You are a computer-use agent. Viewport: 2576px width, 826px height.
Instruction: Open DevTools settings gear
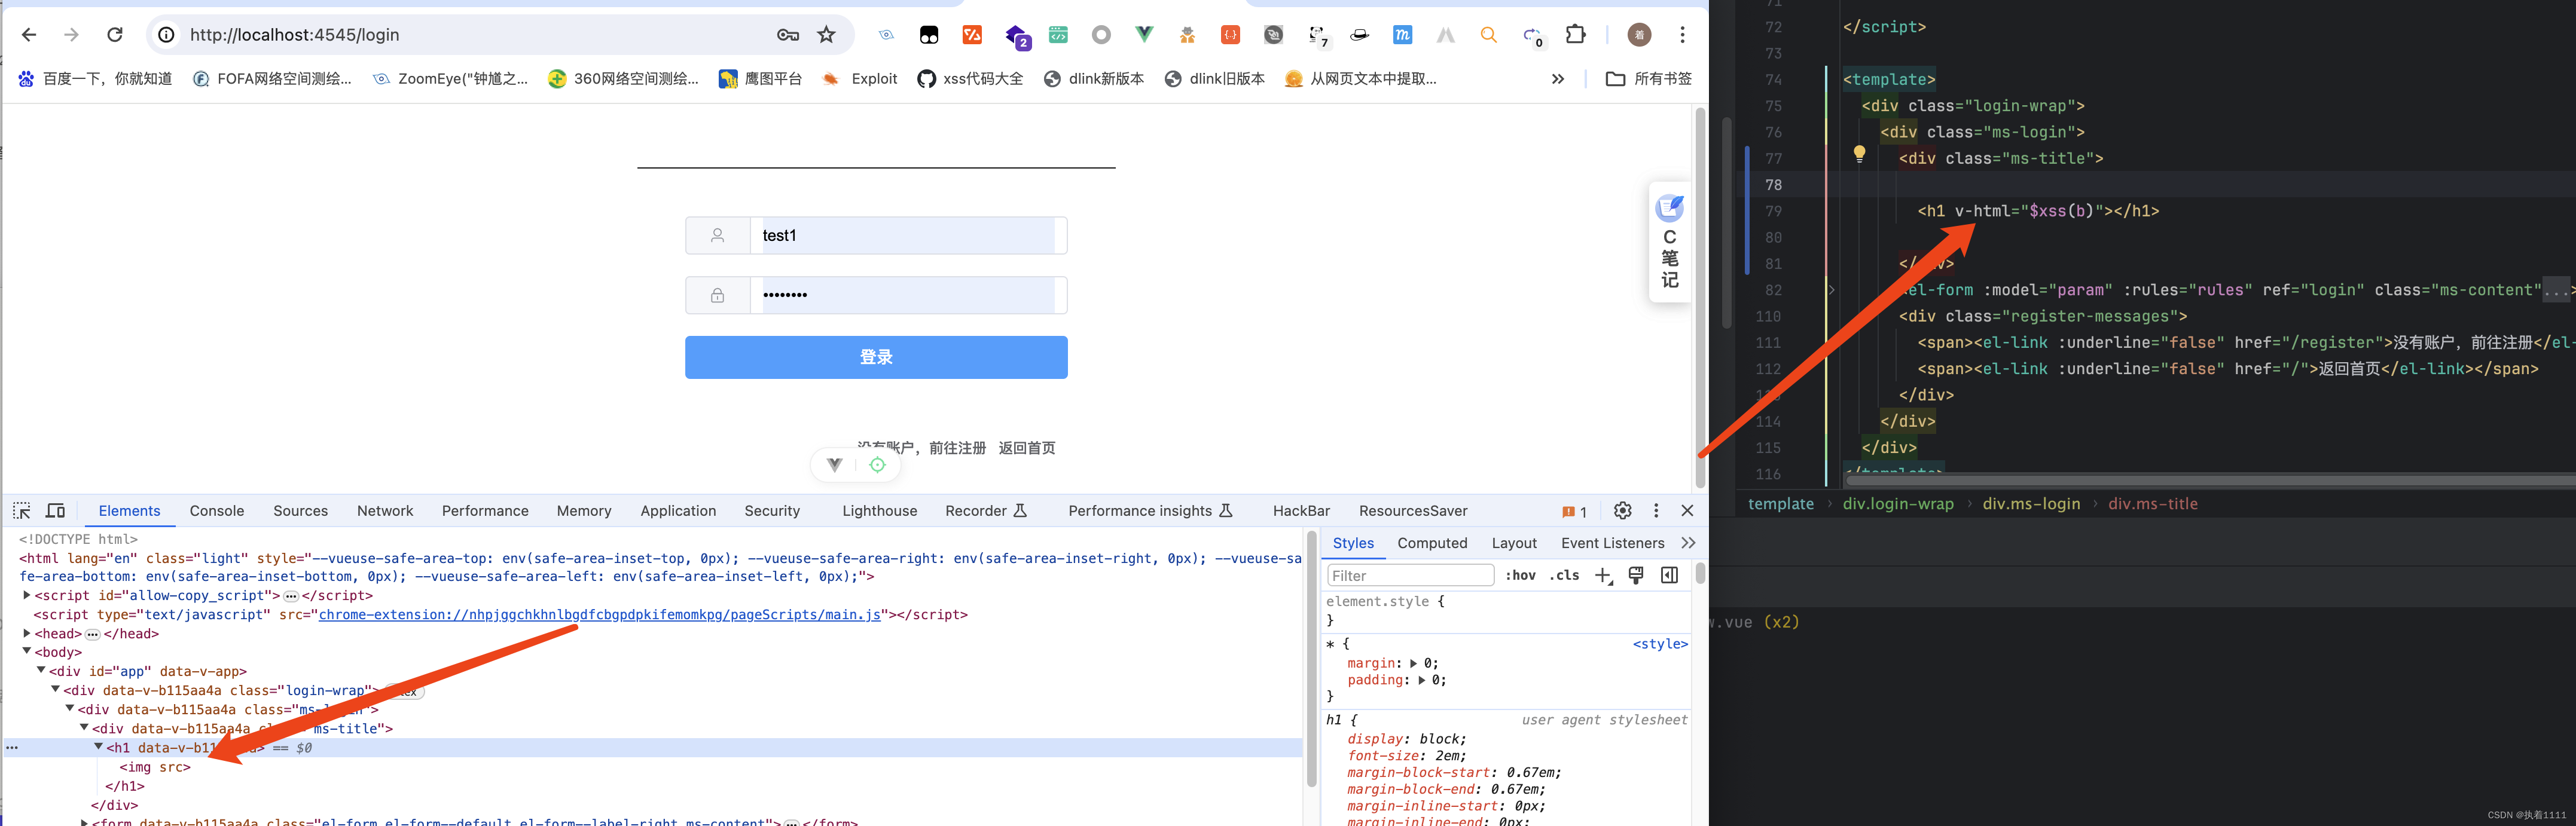(1622, 511)
